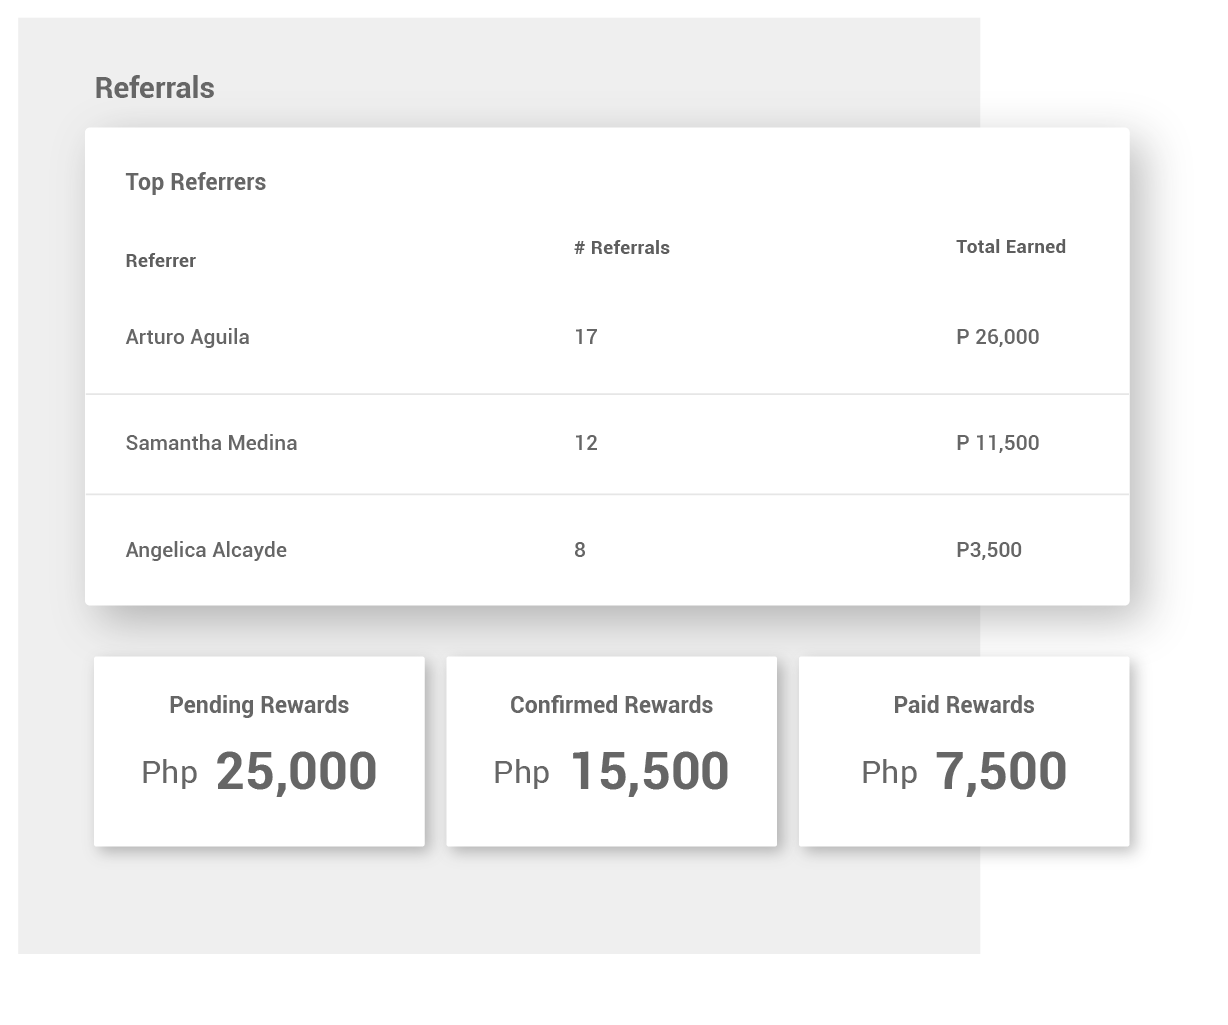Click the 17 referrals count for Arturo
This screenshot has width=1228, height=1025.
pos(586,337)
